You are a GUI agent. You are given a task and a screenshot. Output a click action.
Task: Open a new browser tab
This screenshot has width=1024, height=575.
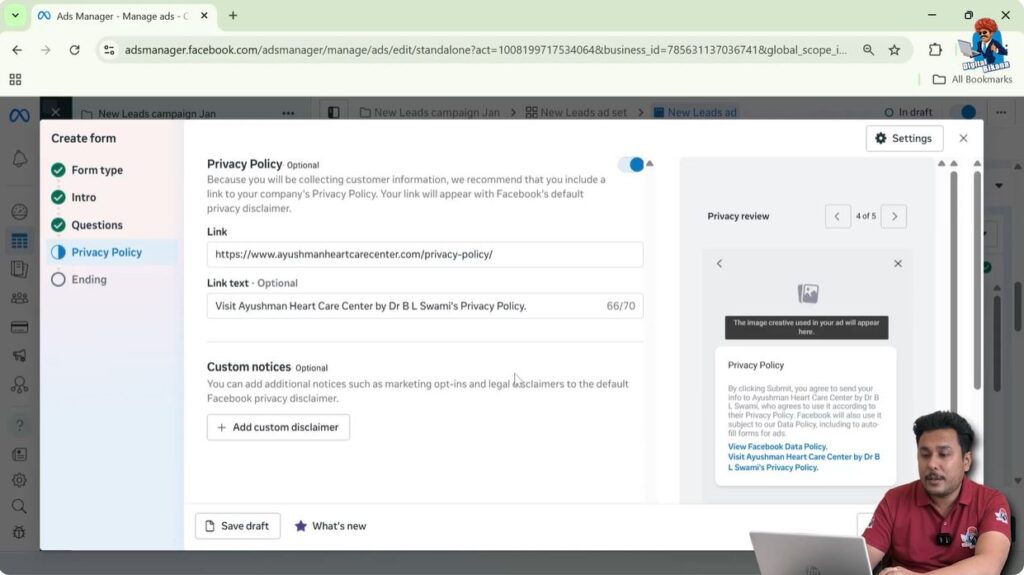click(x=232, y=16)
